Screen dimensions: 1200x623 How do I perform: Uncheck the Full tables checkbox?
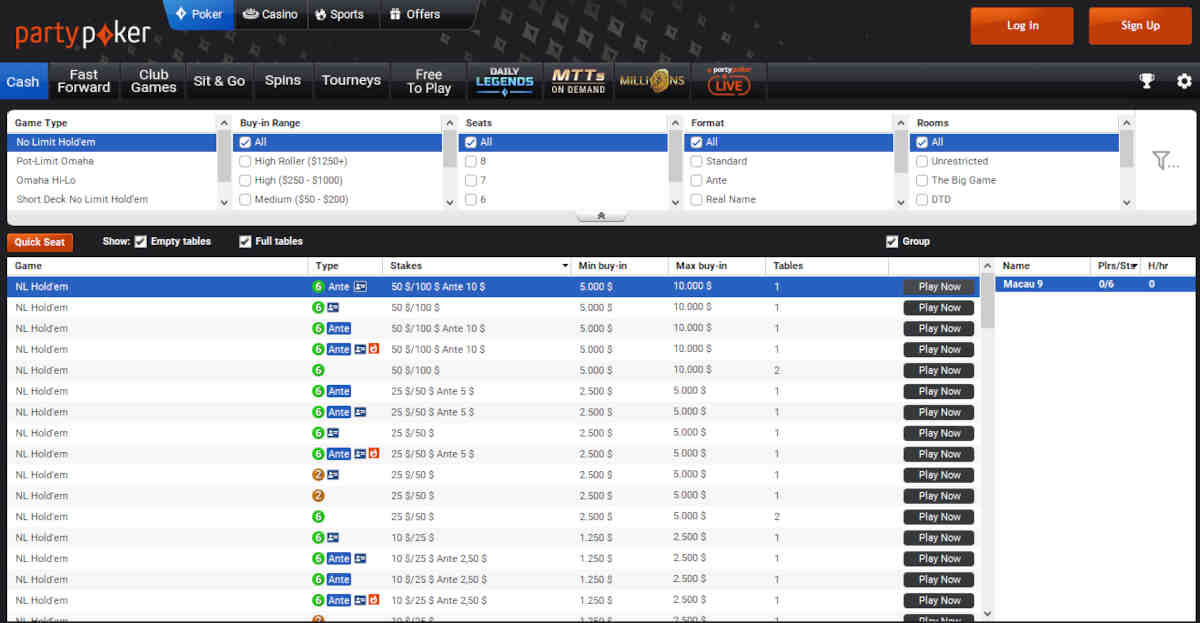pos(245,241)
